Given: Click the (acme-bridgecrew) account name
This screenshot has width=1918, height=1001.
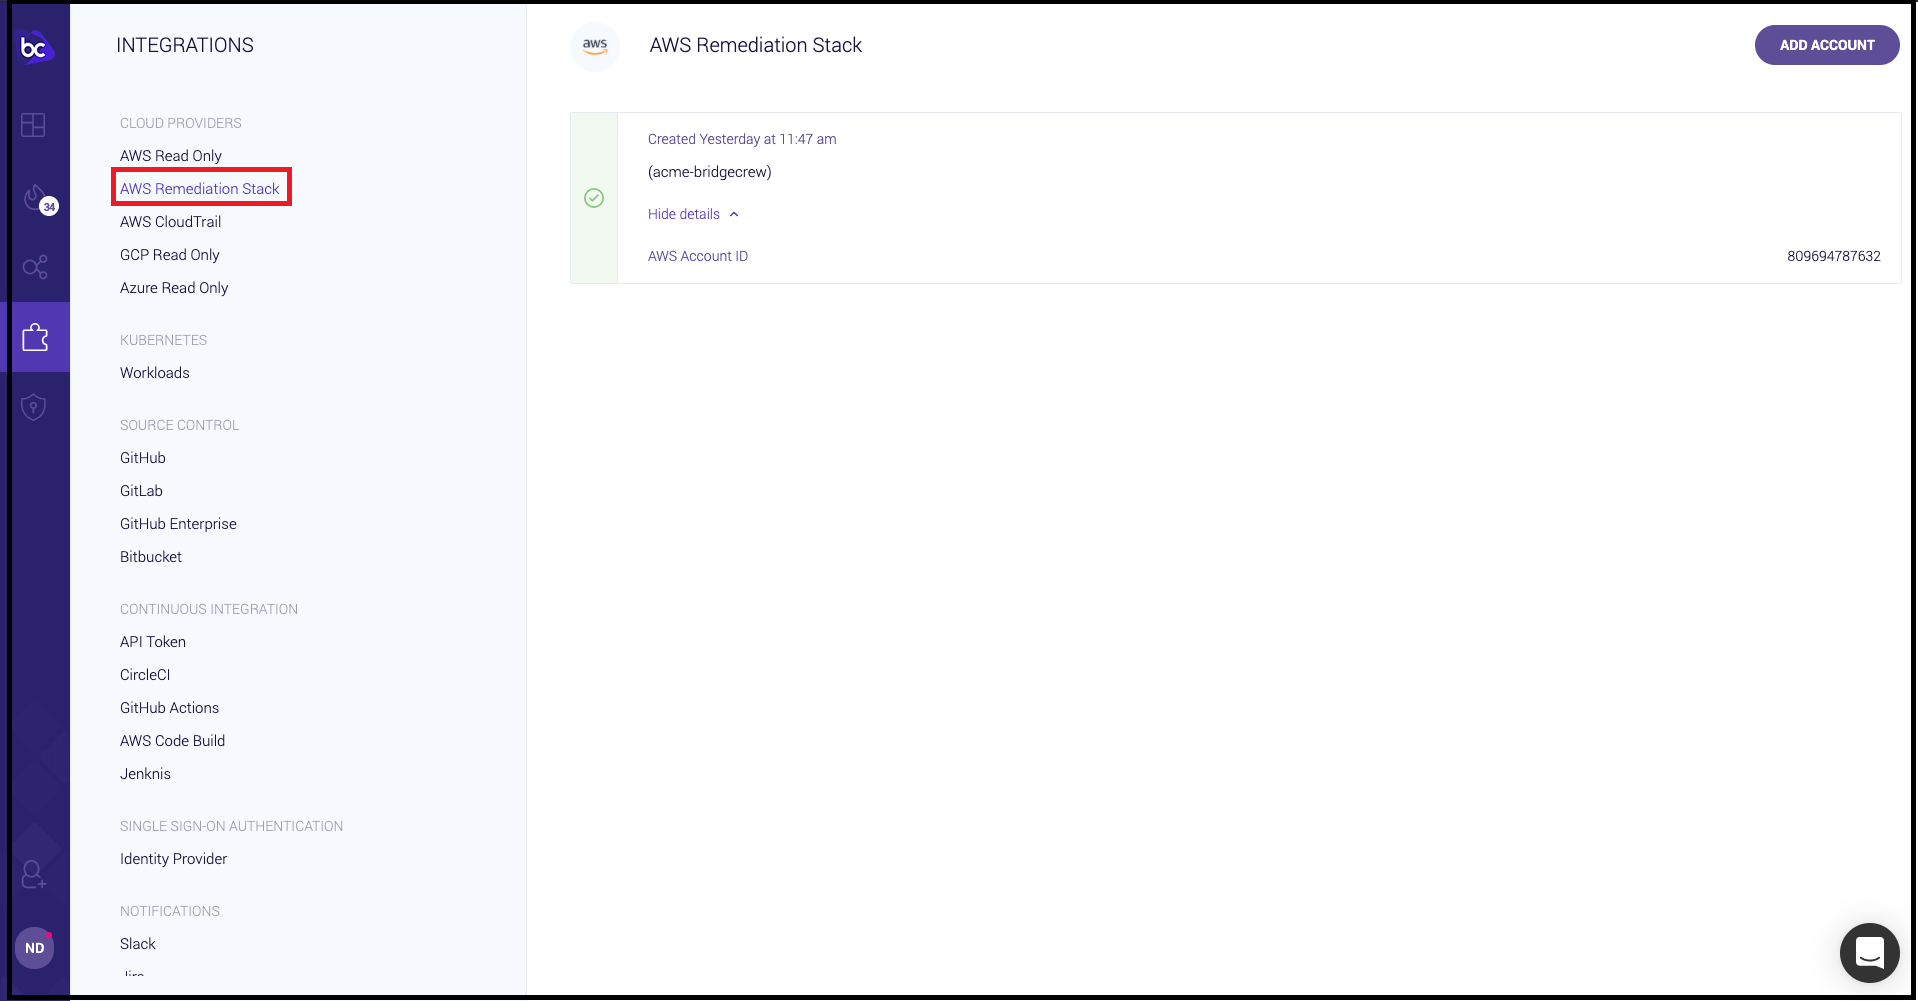Looking at the screenshot, I should coord(710,172).
